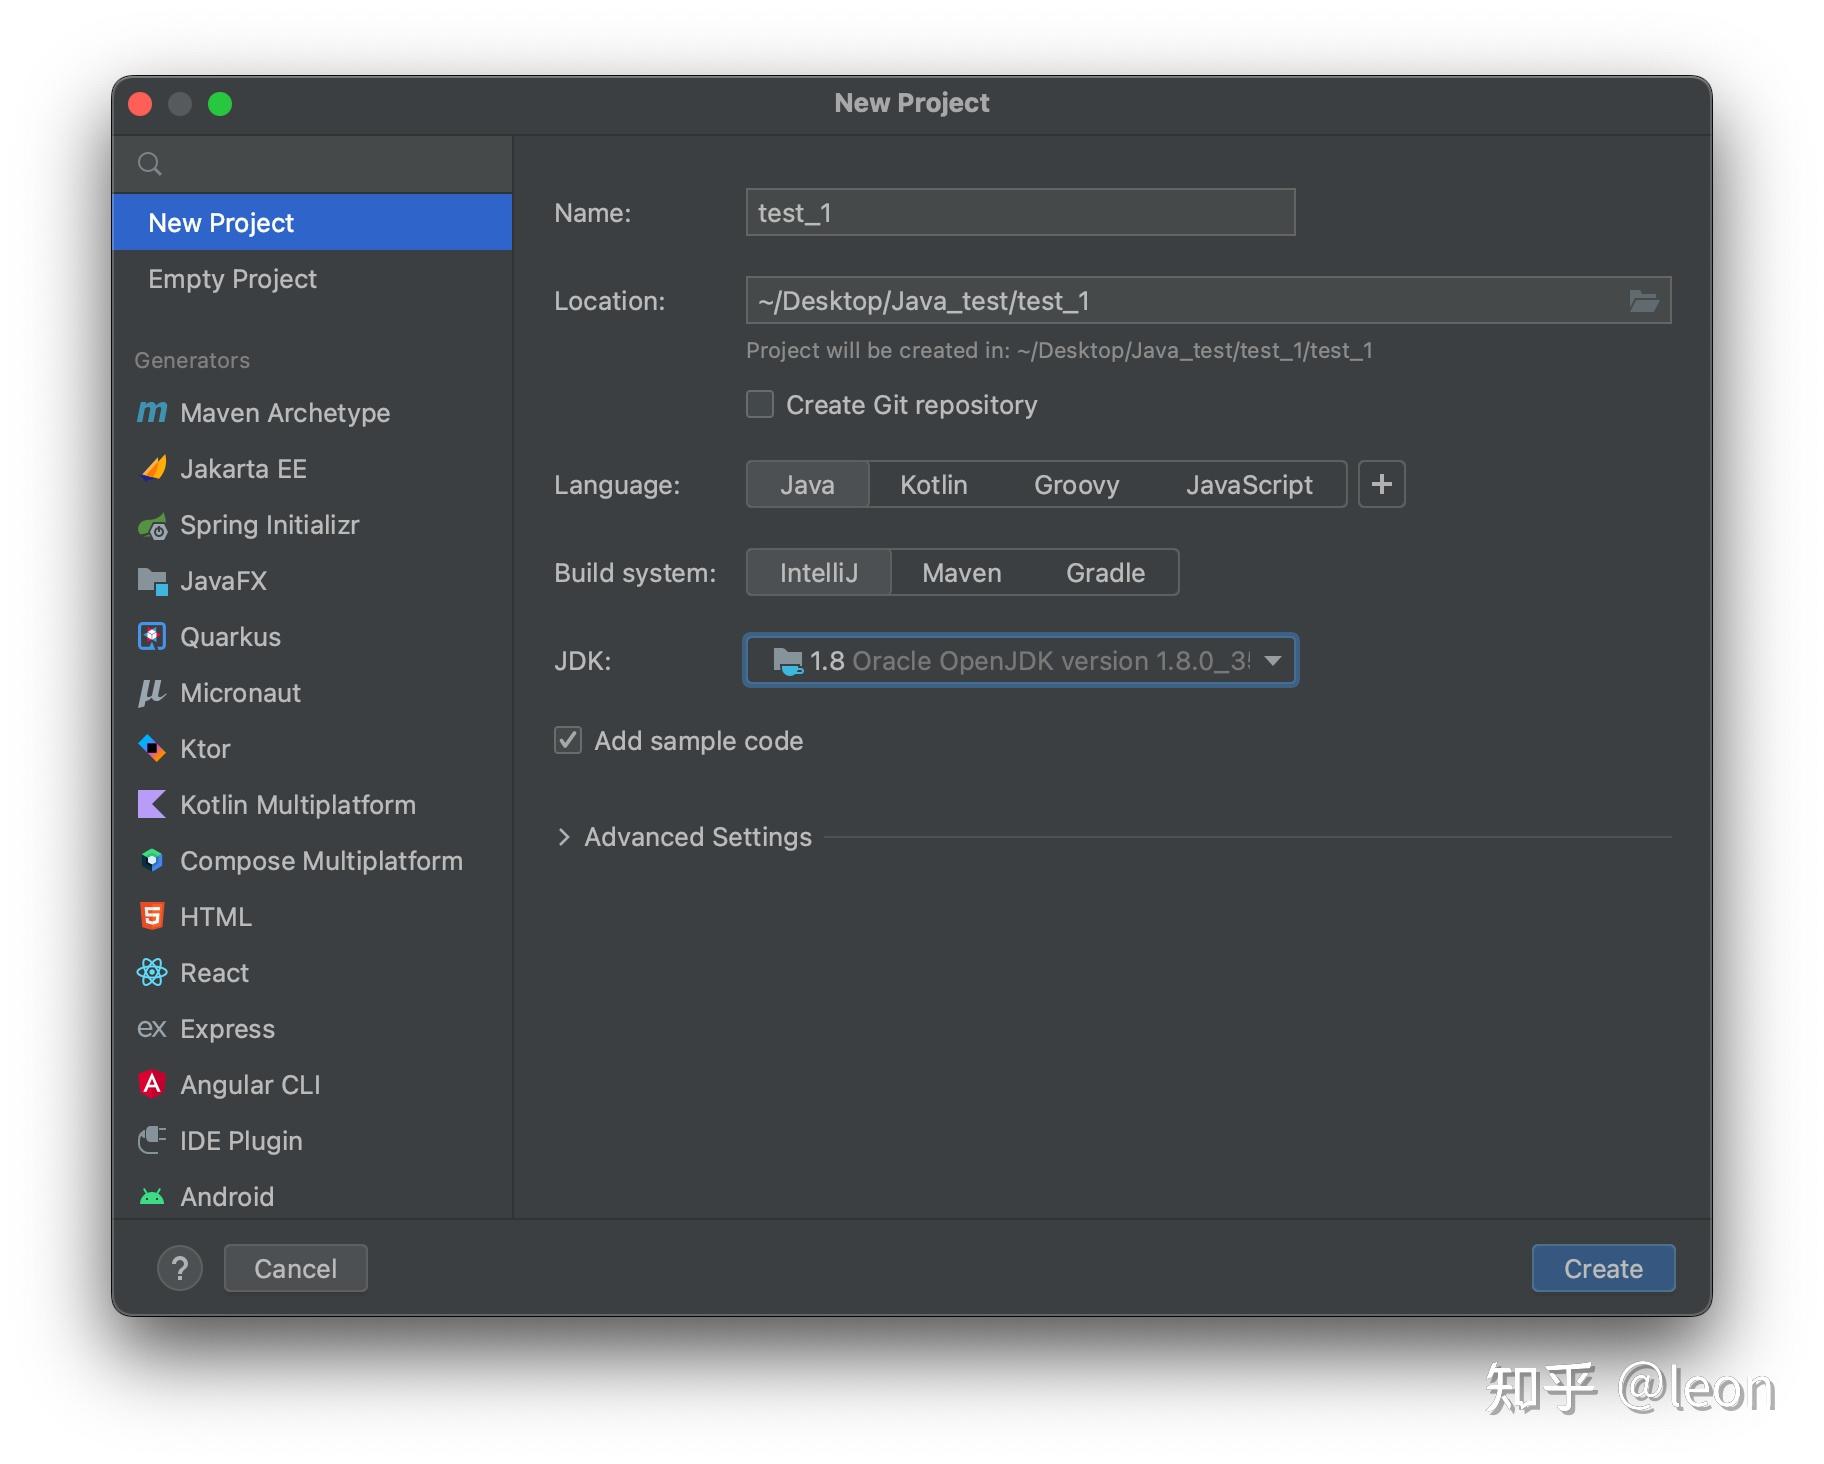Select the Micronaut generator
The image size is (1824, 1464).
pyautogui.click(x=239, y=692)
